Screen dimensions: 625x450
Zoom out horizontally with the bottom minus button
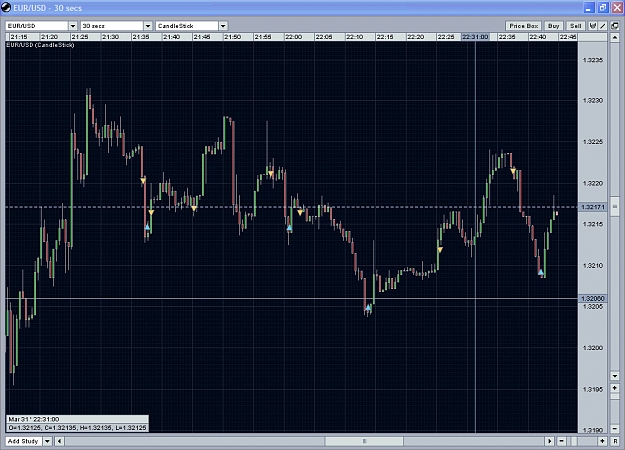[x=561, y=441]
